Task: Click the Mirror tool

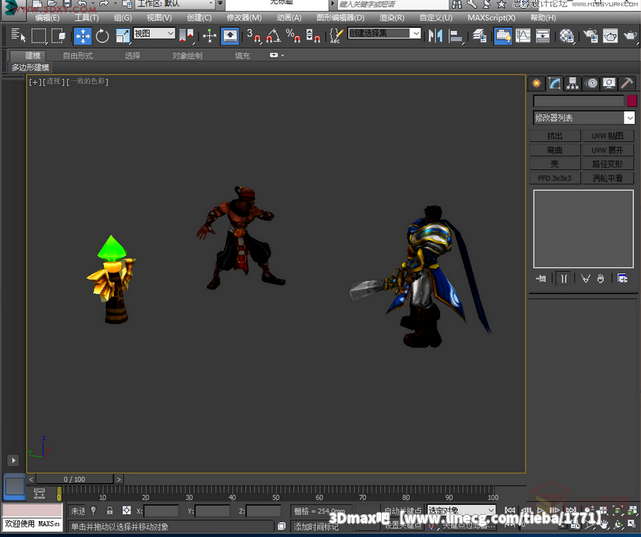Action: click(435, 36)
